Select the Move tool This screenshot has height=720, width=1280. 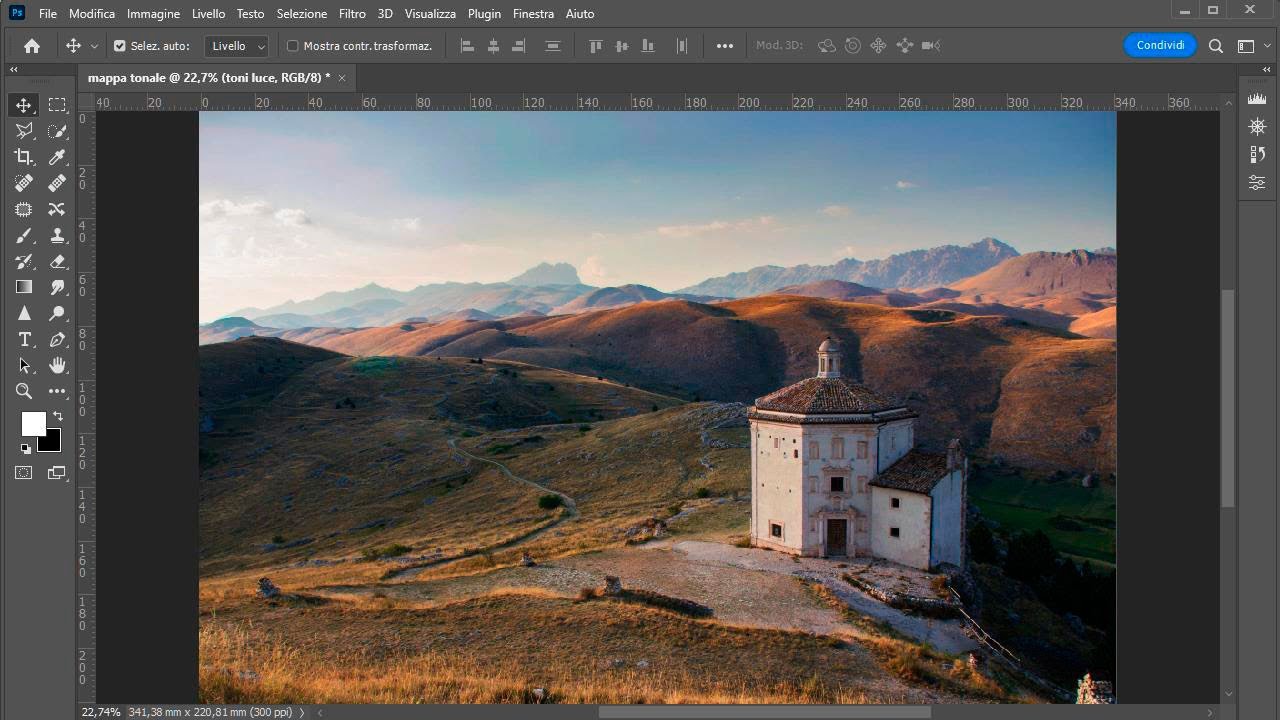[24, 105]
